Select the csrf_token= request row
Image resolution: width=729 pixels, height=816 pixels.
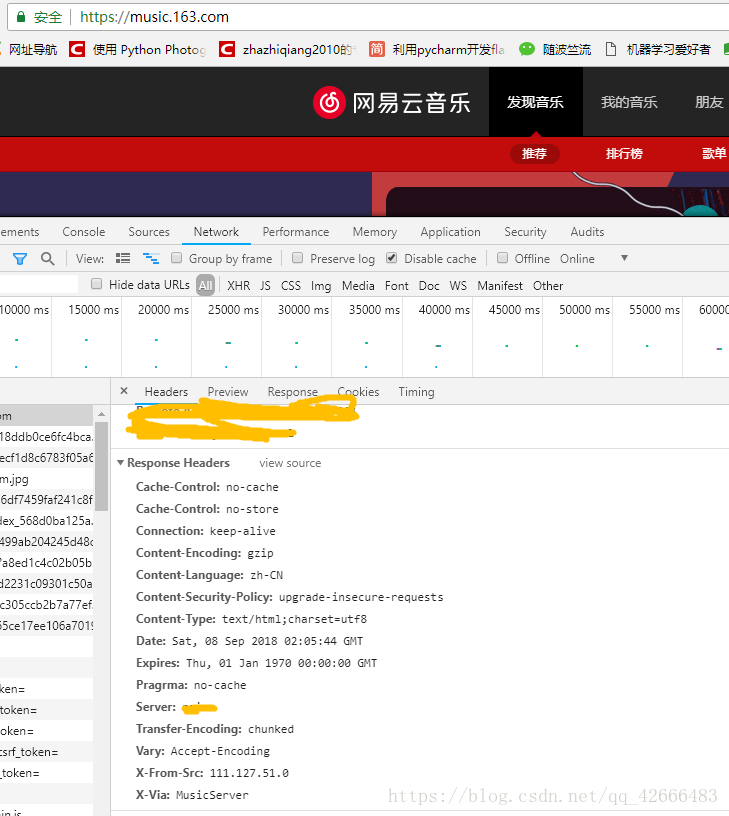(46, 751)
